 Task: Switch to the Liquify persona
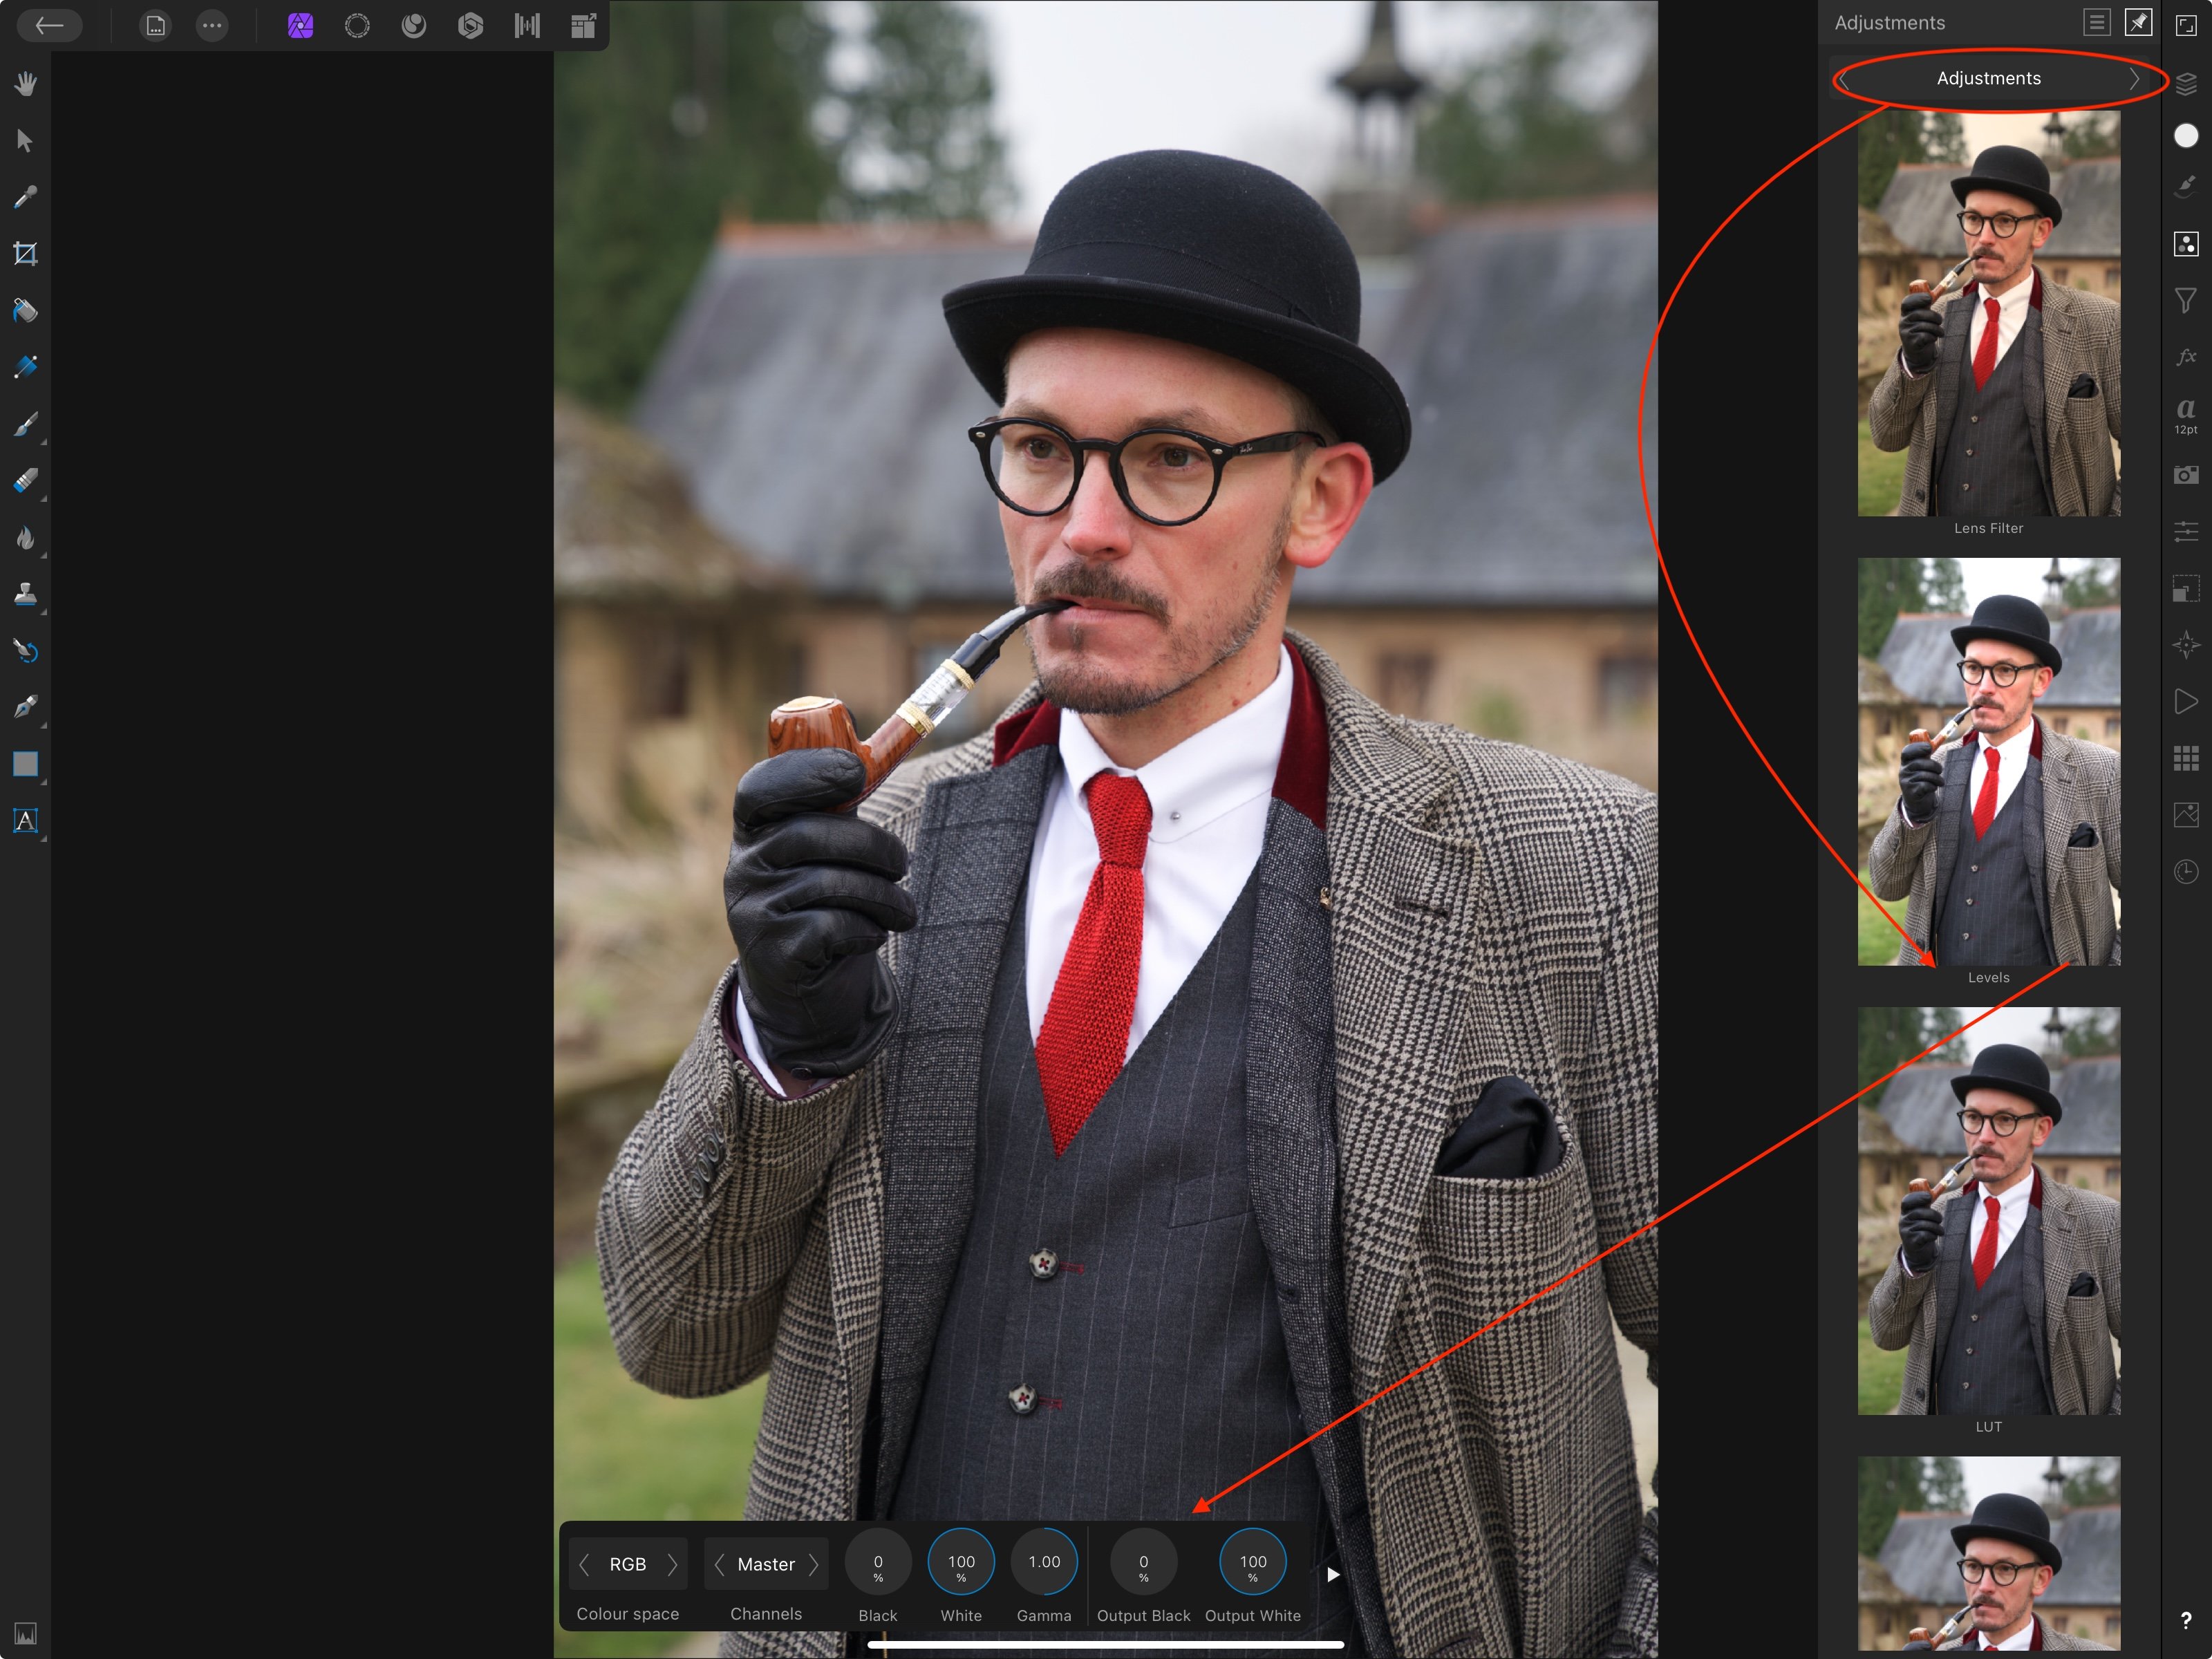pos(414,25)
